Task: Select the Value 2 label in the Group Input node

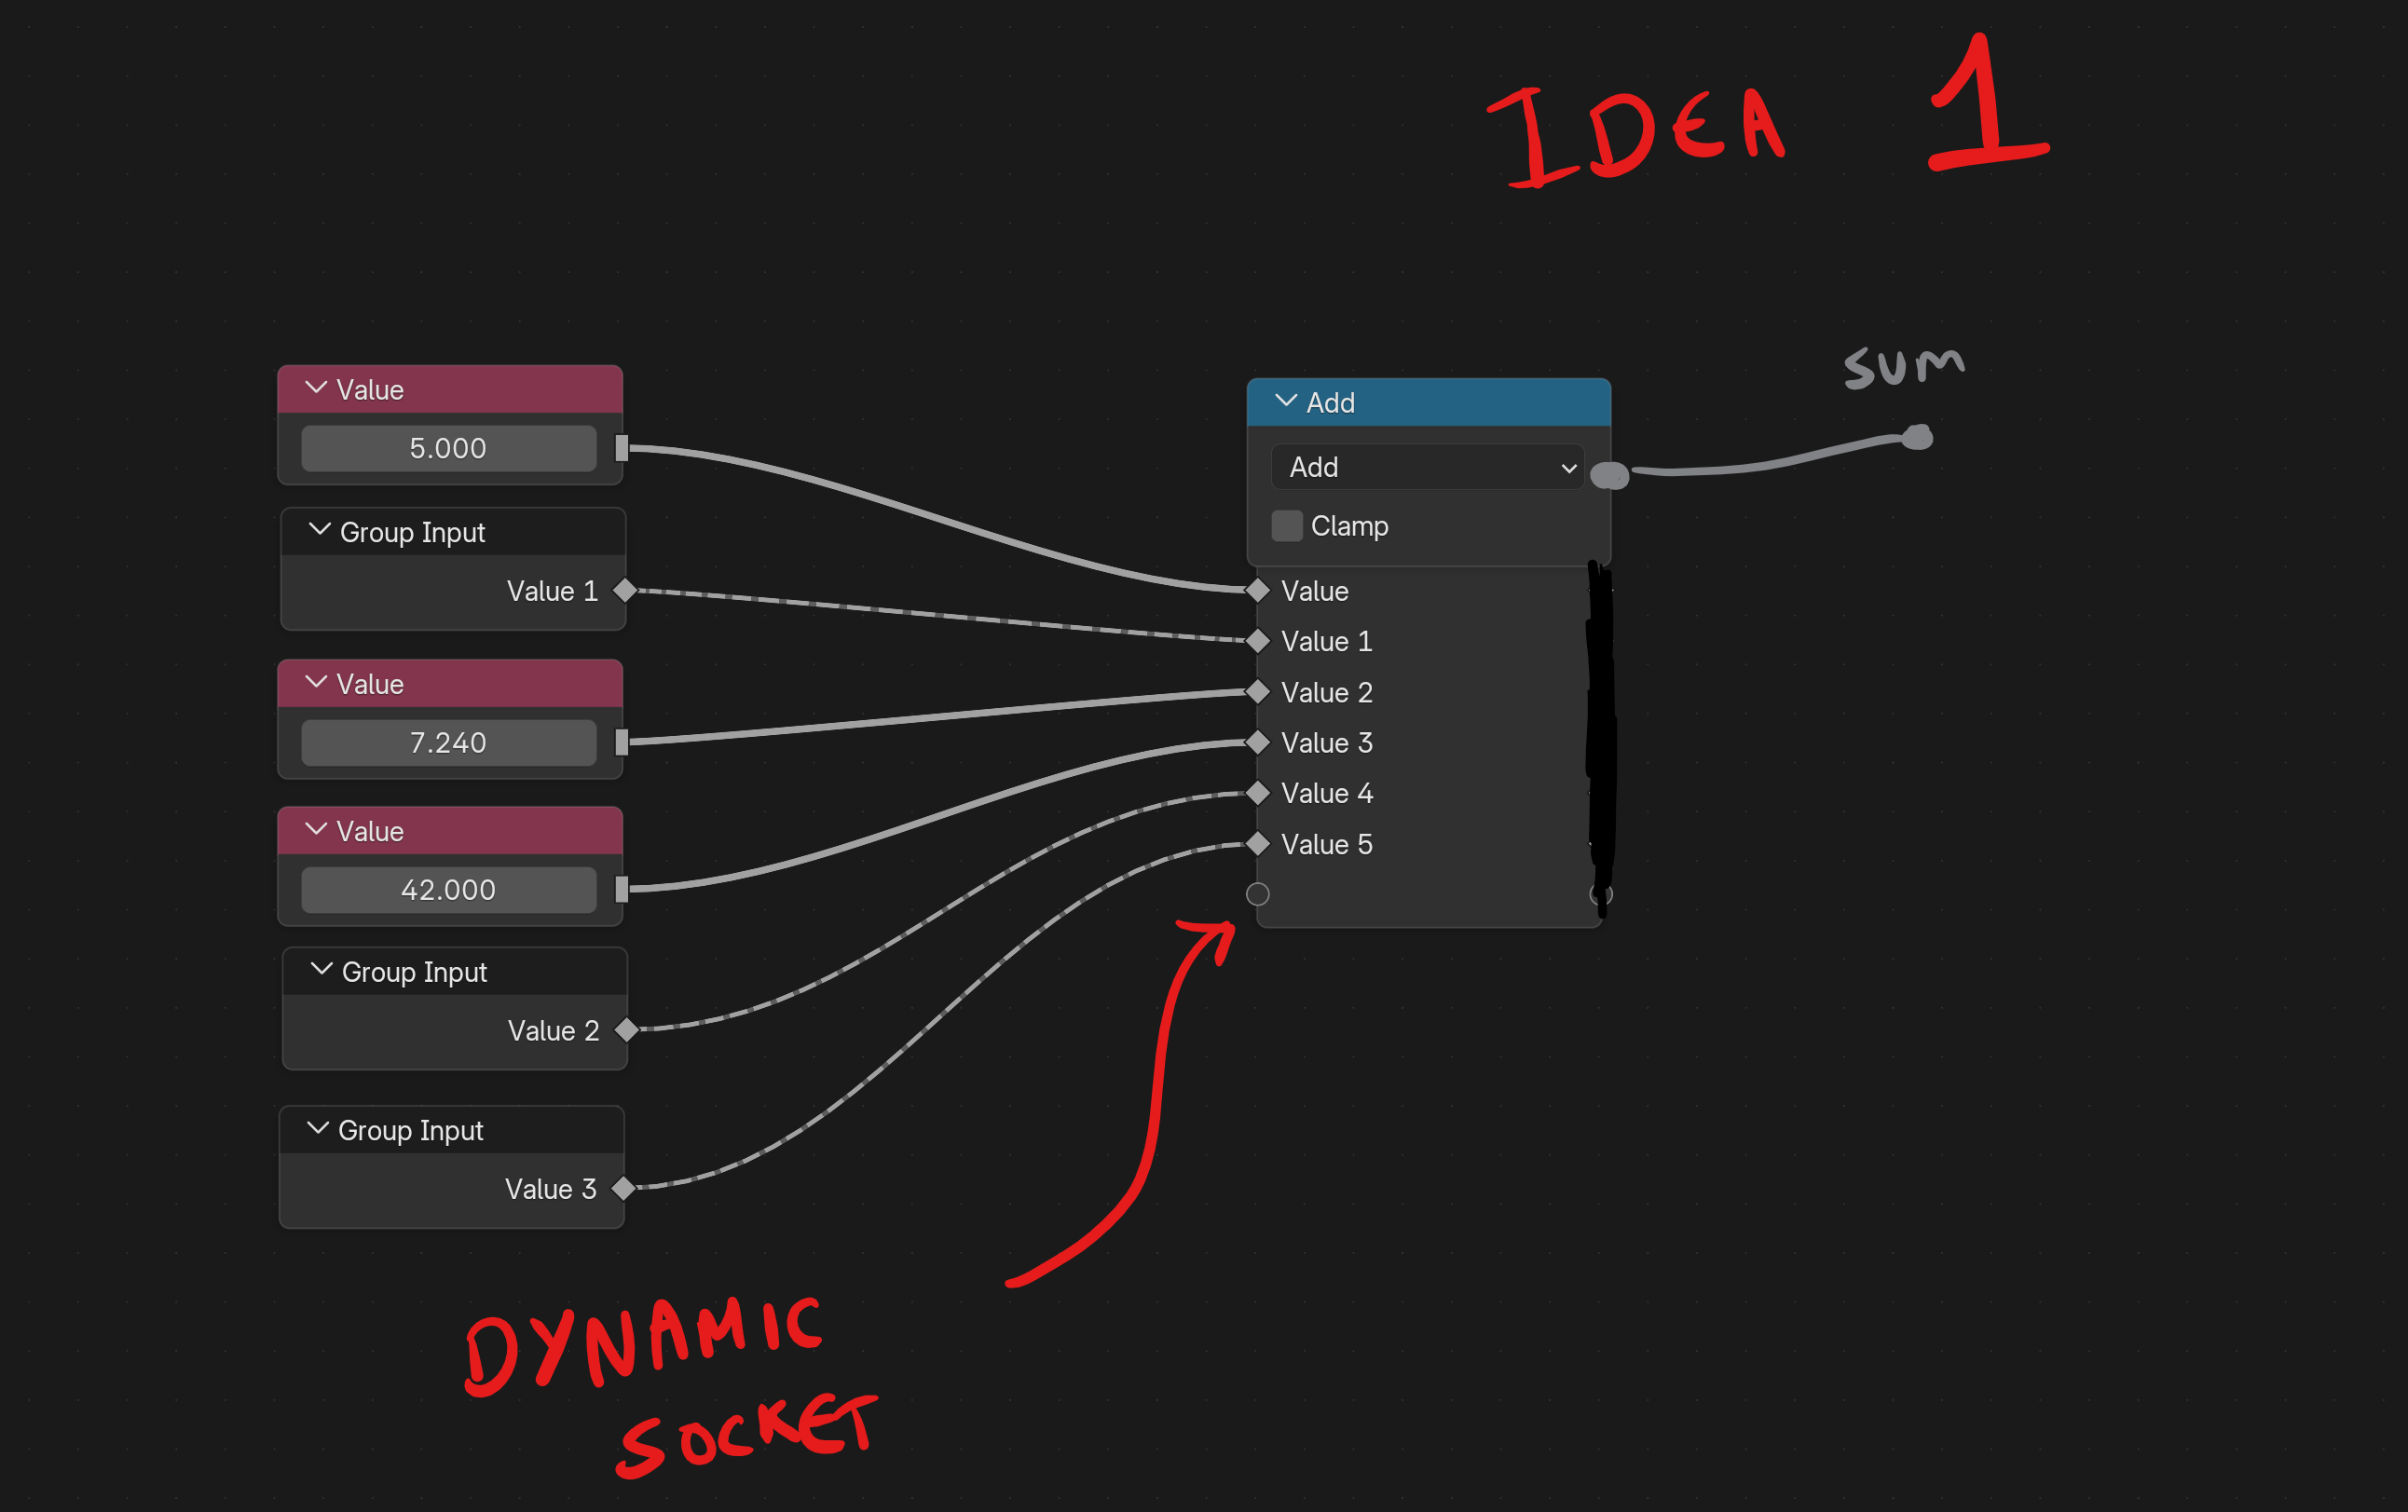Action: pos(554,1031)
